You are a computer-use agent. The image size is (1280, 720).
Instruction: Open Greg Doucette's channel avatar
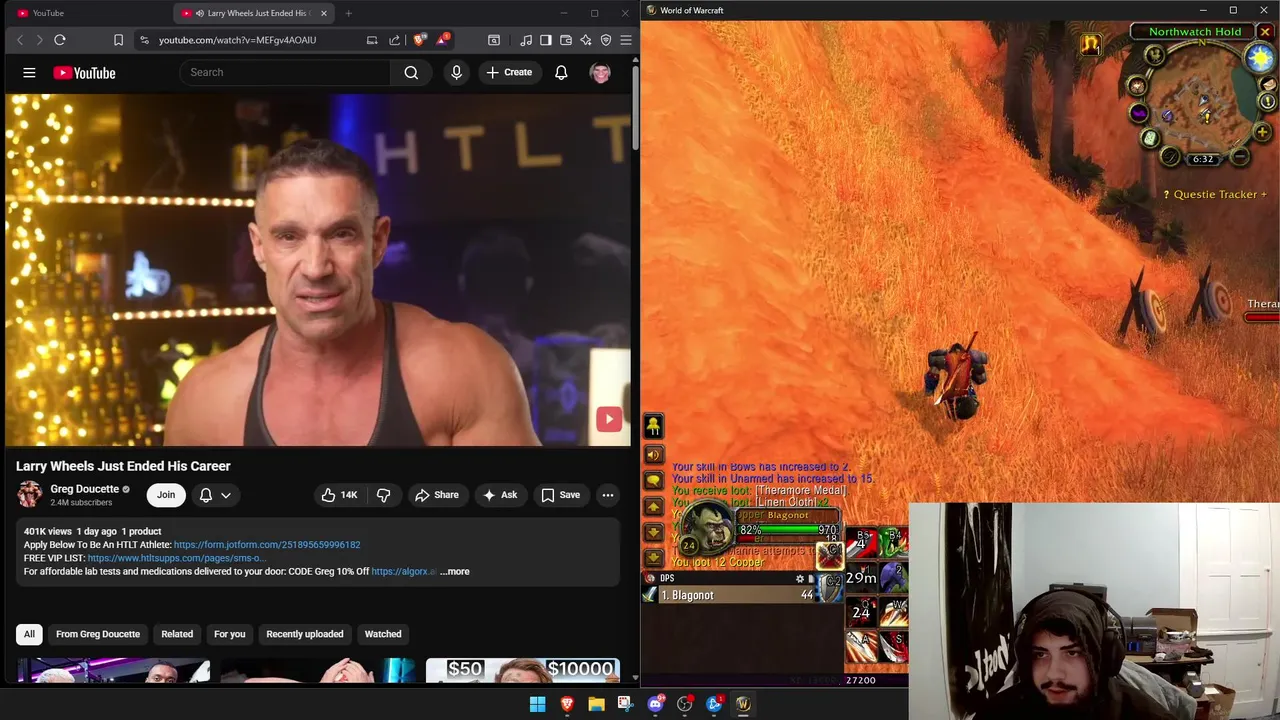30,494
